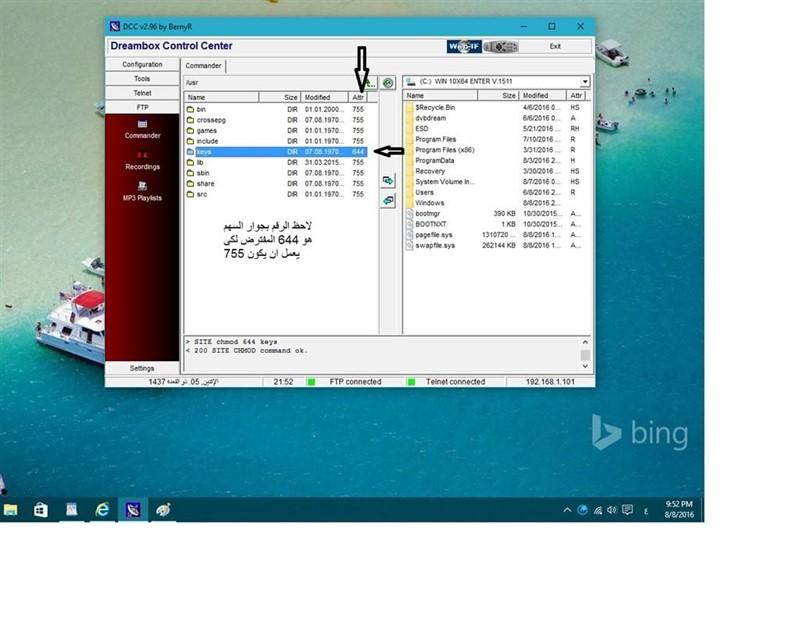The width and height of the screenshot is (800, 639).
Task: Sort local files by Modified column
Action: tap(543, 95)
